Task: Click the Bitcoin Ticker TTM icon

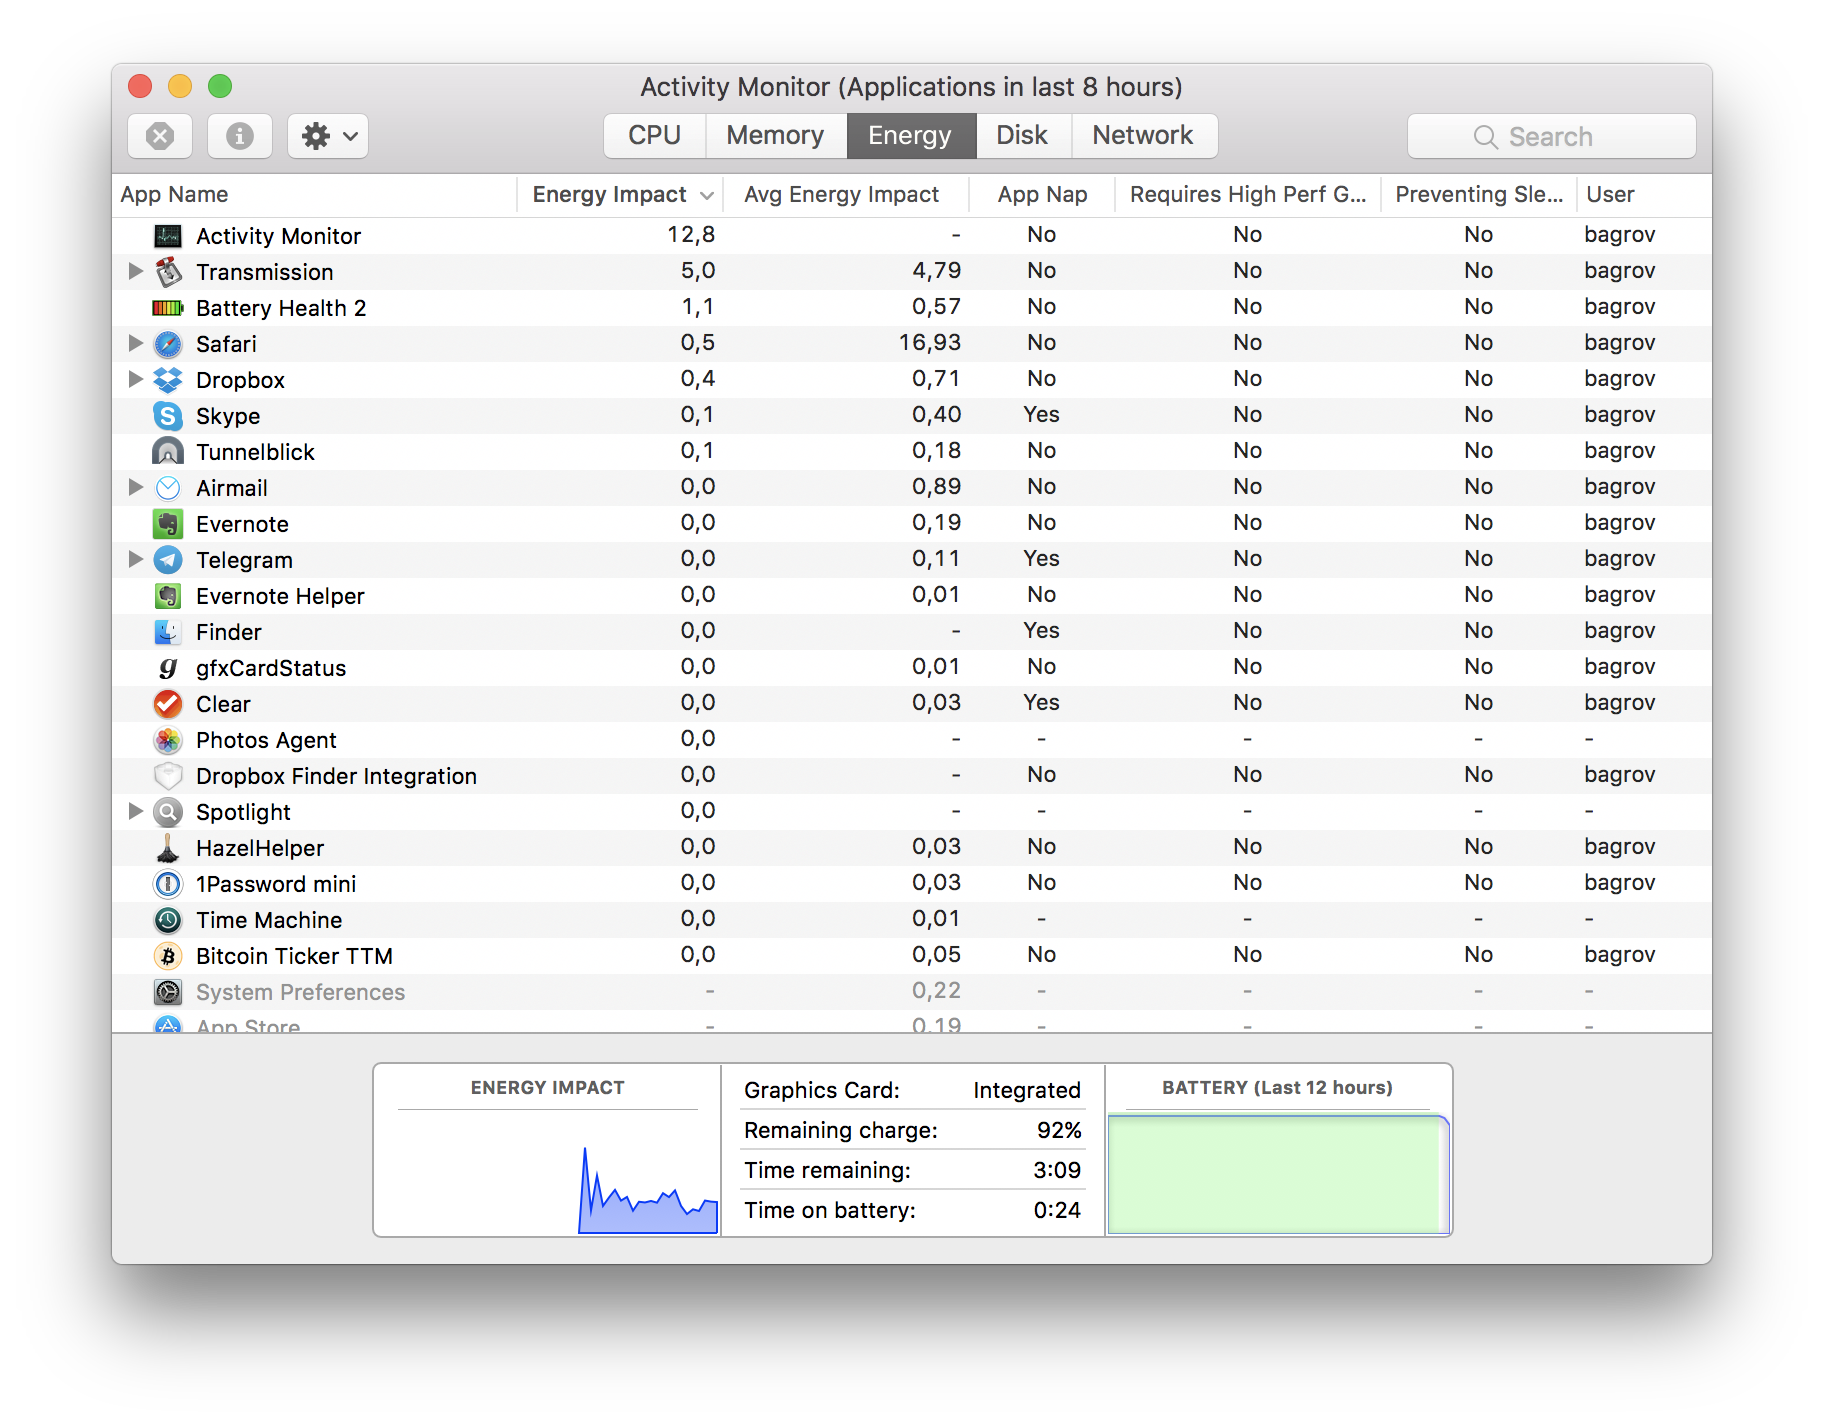Action: point(168,956)
